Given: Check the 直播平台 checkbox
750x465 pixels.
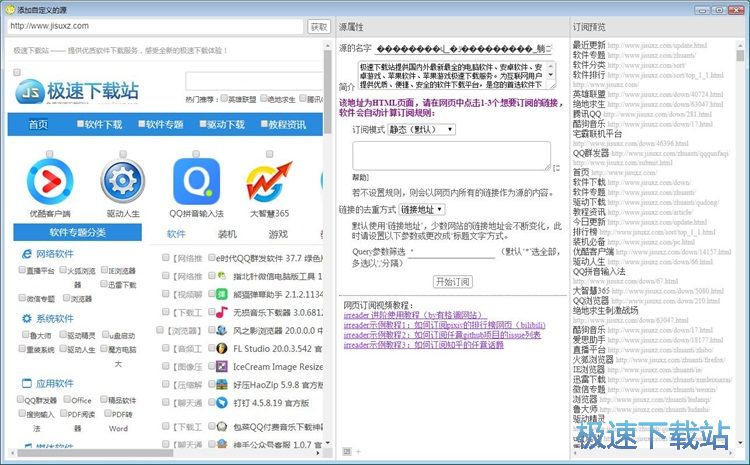Looking at the screenshot, I should click(x=22, y=270).
